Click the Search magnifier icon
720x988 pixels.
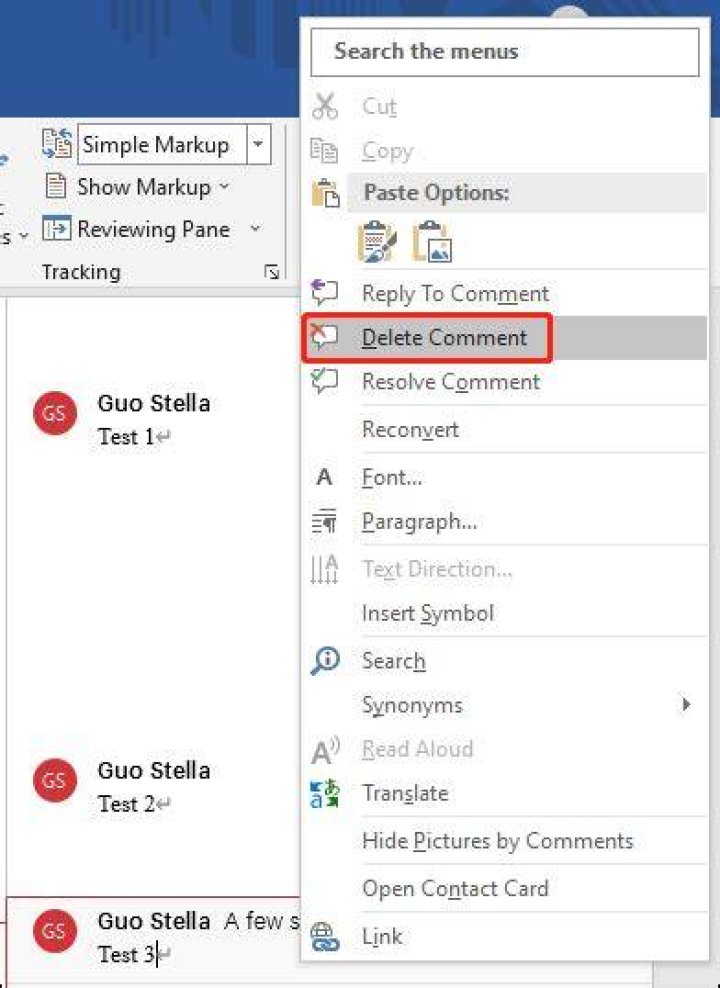325,661
